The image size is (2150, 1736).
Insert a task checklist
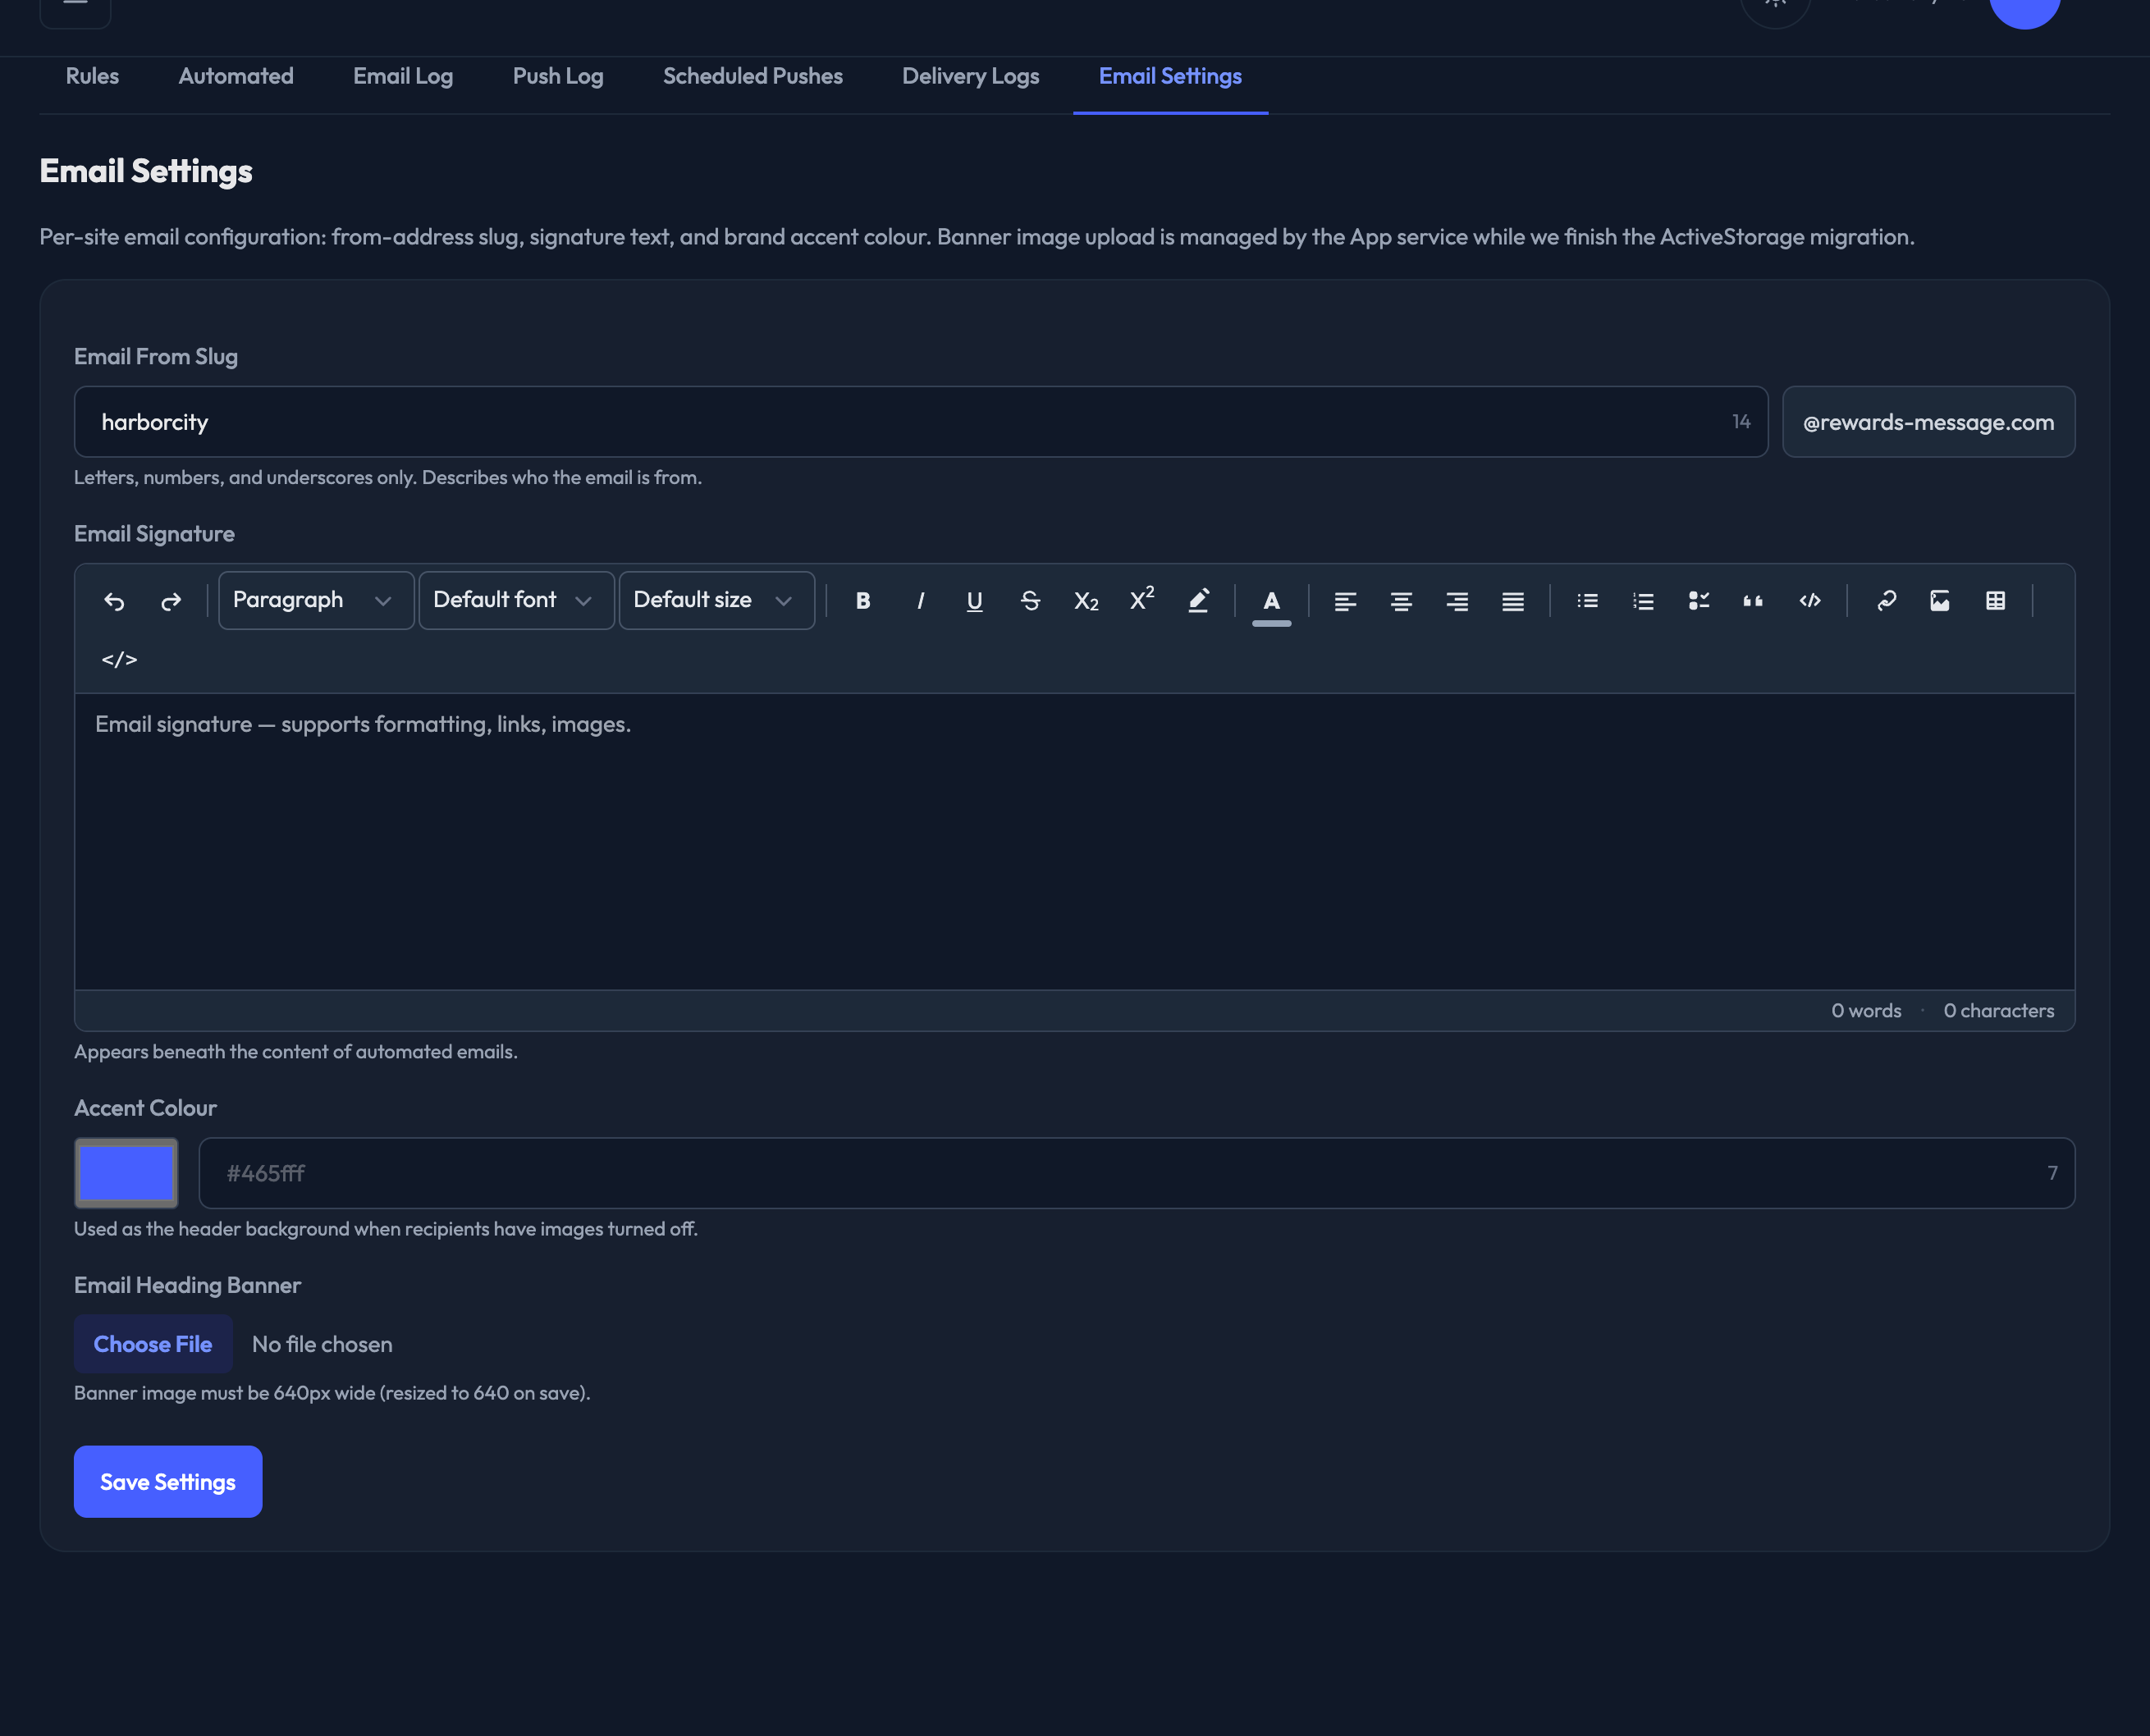(1699, 601)
